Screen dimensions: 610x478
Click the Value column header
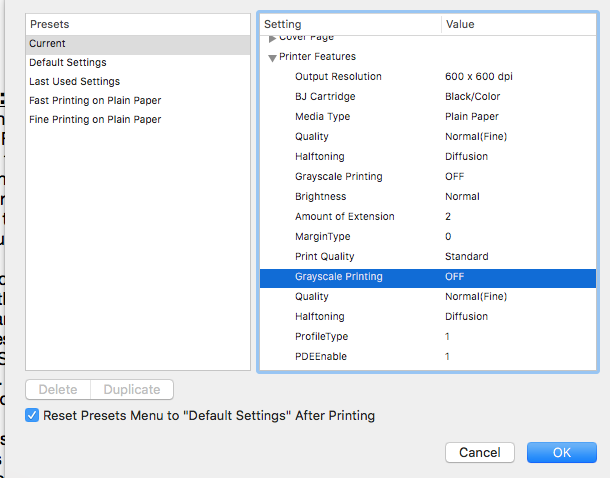520,24
